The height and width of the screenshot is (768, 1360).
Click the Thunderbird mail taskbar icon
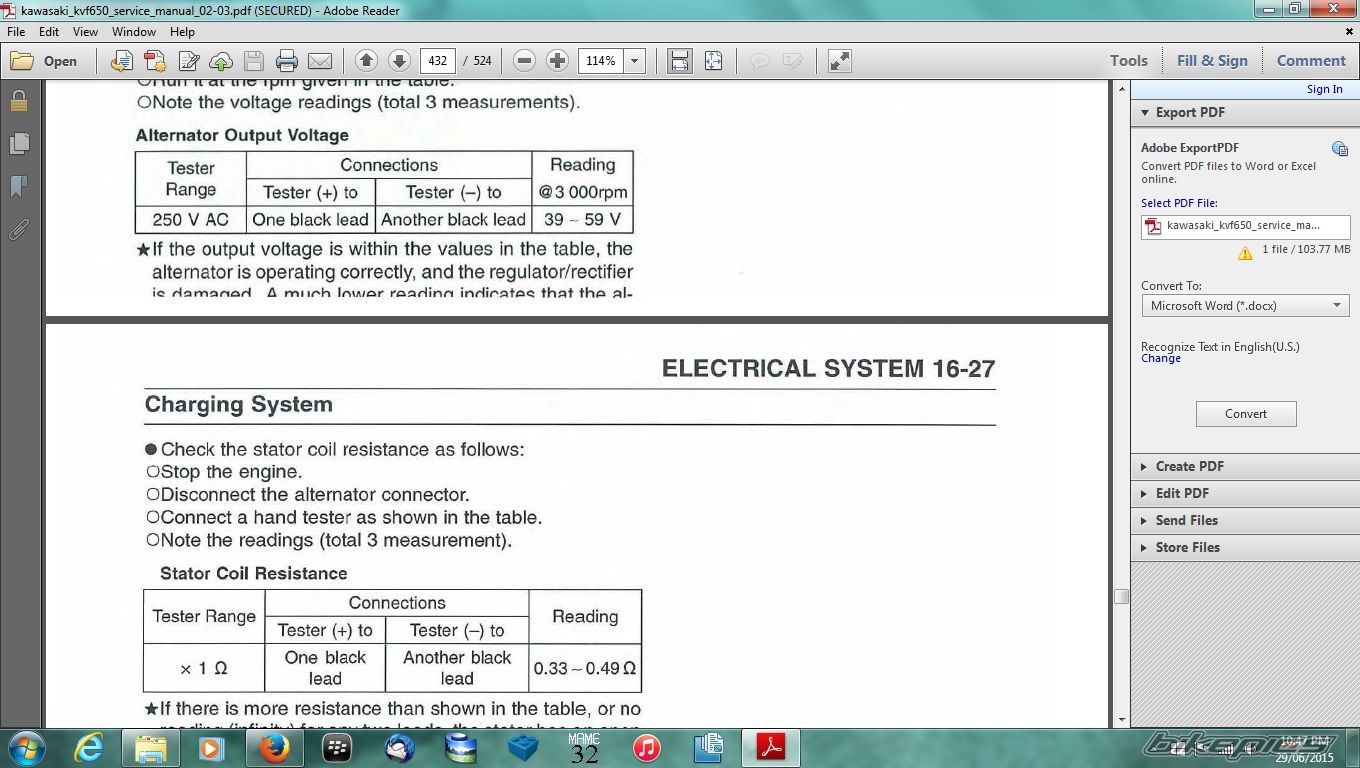tap(399, 748)
